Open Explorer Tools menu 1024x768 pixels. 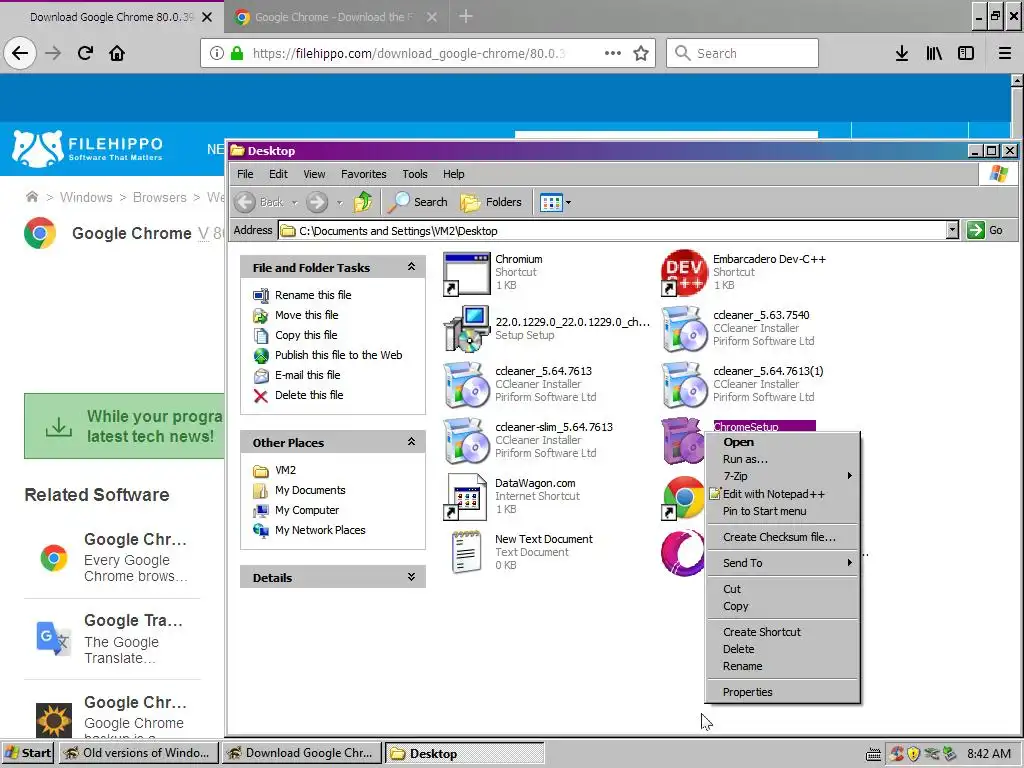(415, 174)
